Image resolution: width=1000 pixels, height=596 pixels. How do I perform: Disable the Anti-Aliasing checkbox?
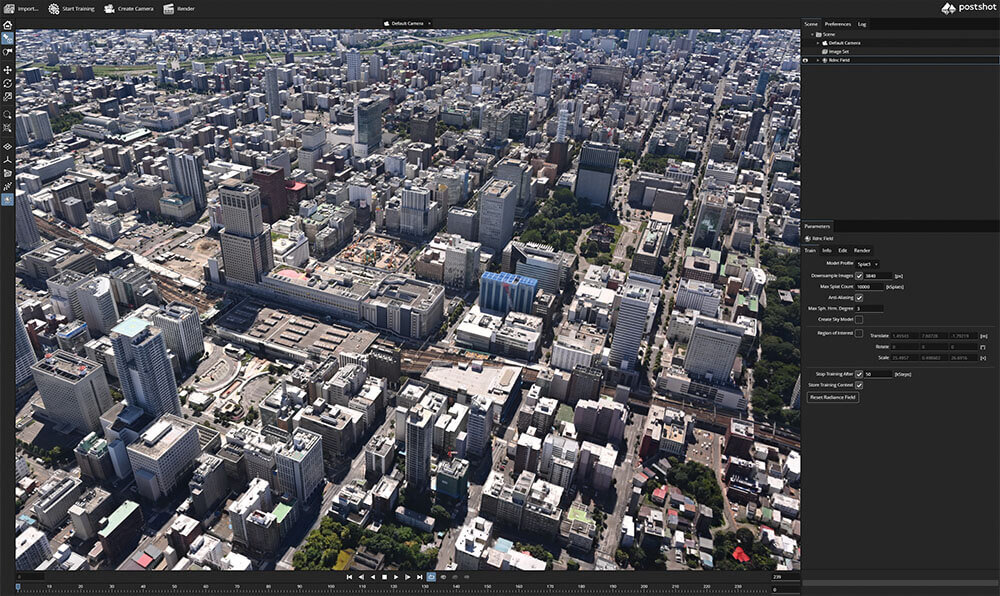[x=859, y=298]
